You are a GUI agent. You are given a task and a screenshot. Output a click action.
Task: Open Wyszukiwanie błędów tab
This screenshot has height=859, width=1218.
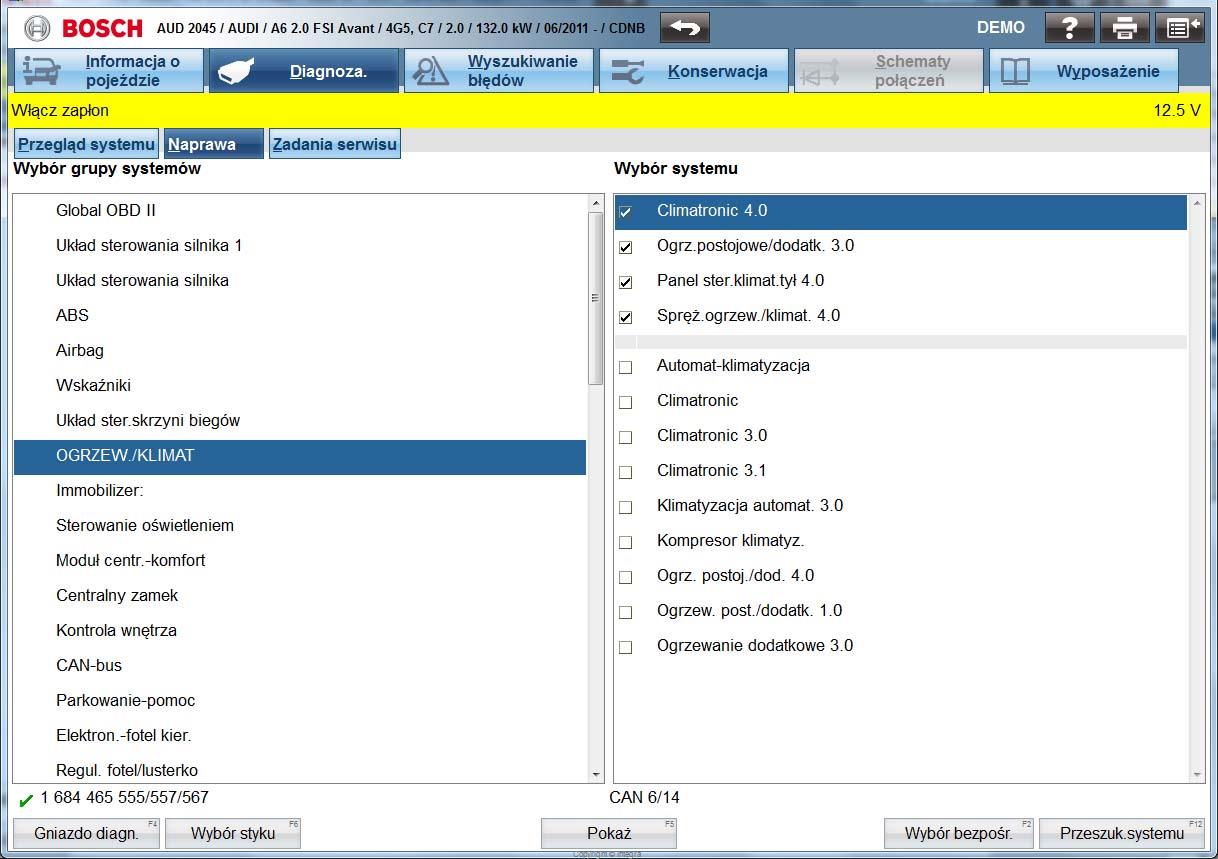coord(499,71)
